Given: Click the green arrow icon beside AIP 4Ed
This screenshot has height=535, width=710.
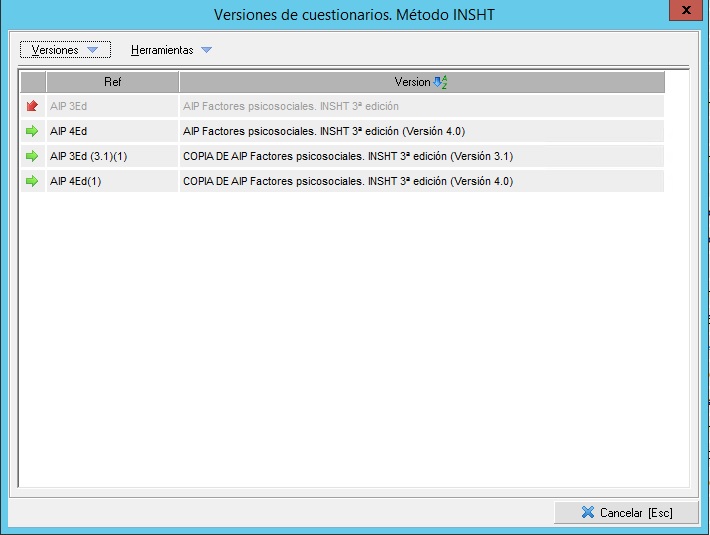Looking at the screenshot, I should coord(32,131).
